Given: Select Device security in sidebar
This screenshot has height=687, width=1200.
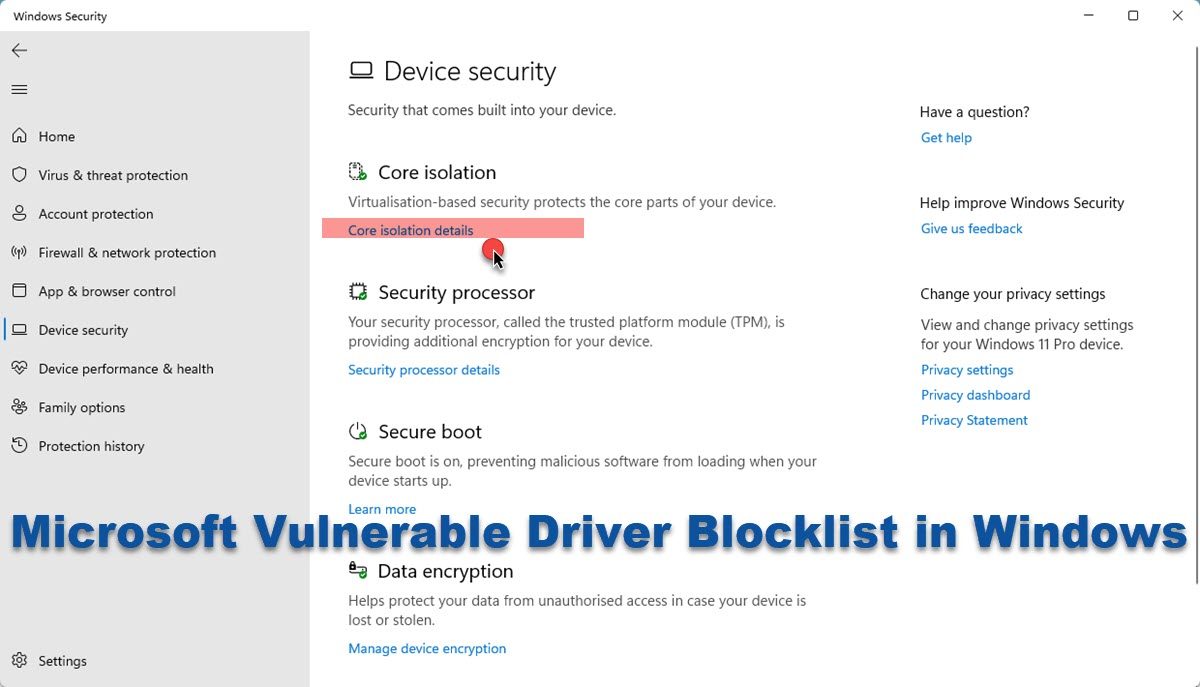Looking at the screenshot, I should pos(83,330).
